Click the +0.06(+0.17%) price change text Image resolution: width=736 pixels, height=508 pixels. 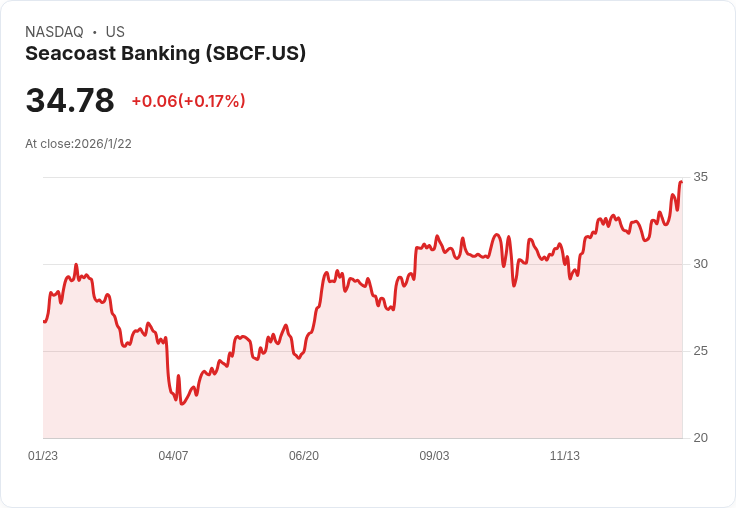[188, 101]
